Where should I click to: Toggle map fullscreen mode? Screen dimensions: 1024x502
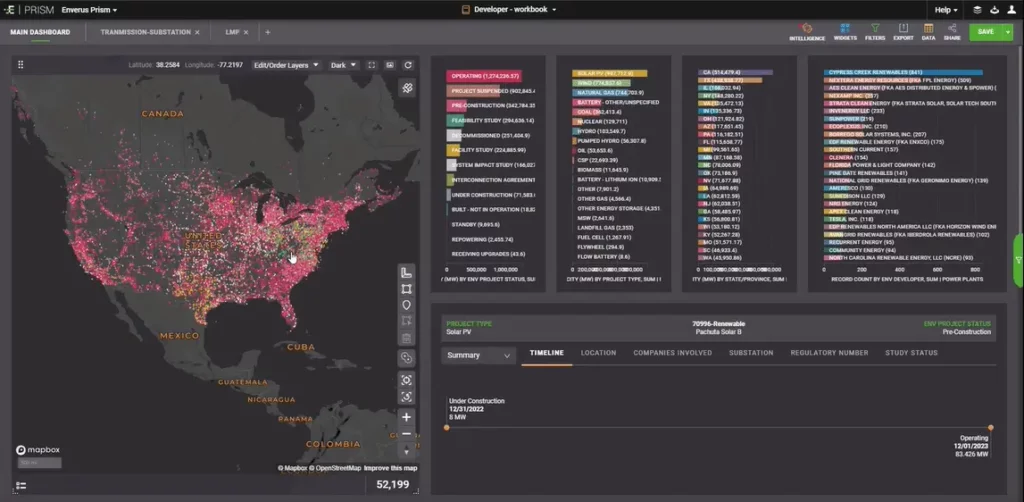(371, 65)
